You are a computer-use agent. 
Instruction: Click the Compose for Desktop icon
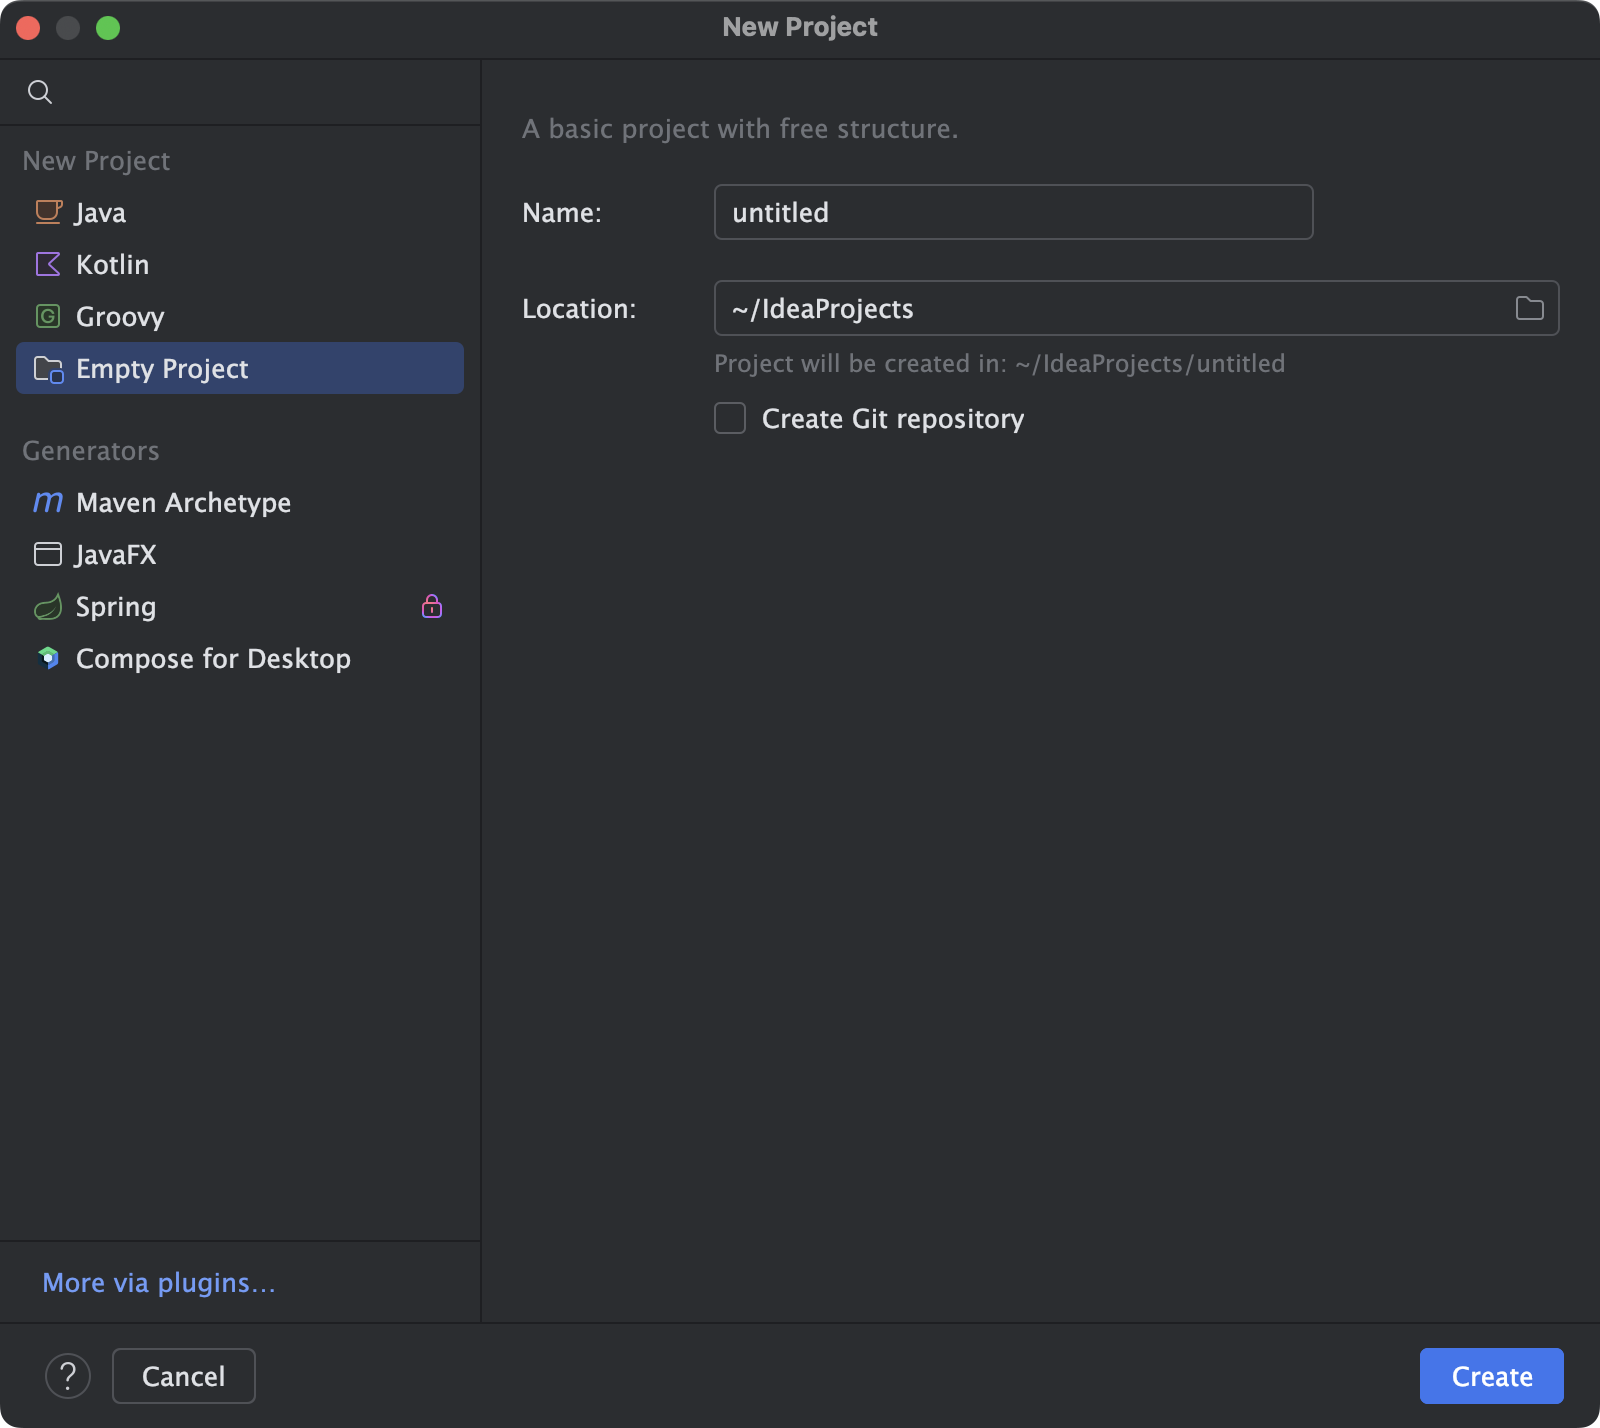point(48,658)
